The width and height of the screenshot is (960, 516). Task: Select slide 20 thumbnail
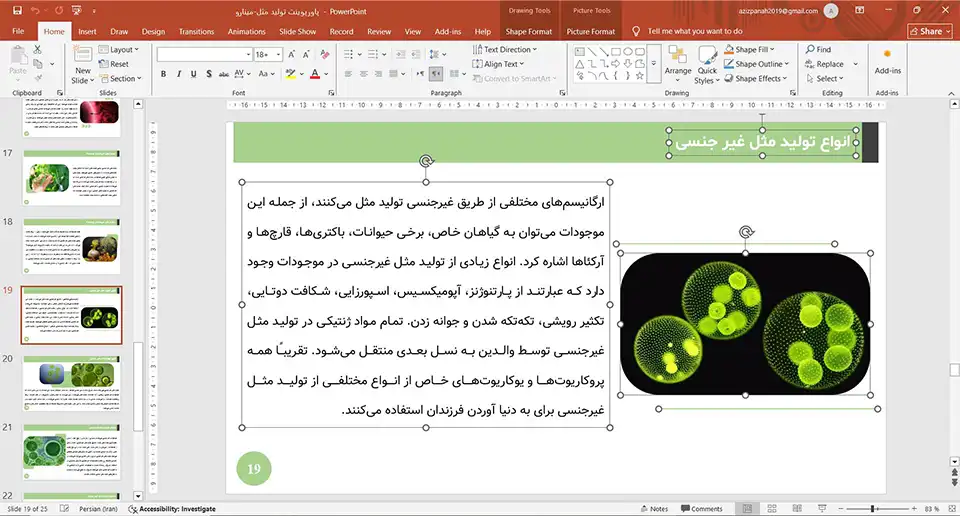coord(71,383)
